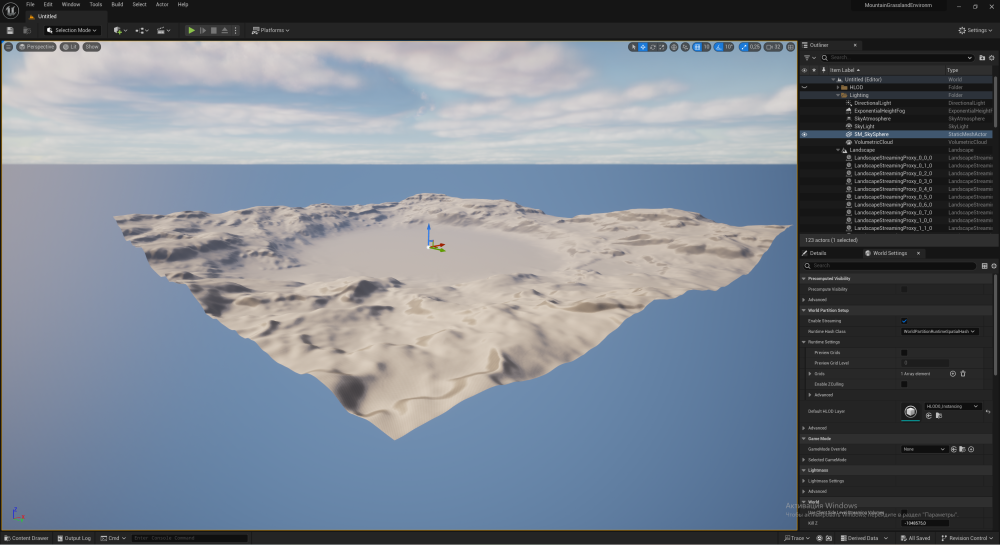Save the current level icon
1000x545 pixels.
point(10,30)
